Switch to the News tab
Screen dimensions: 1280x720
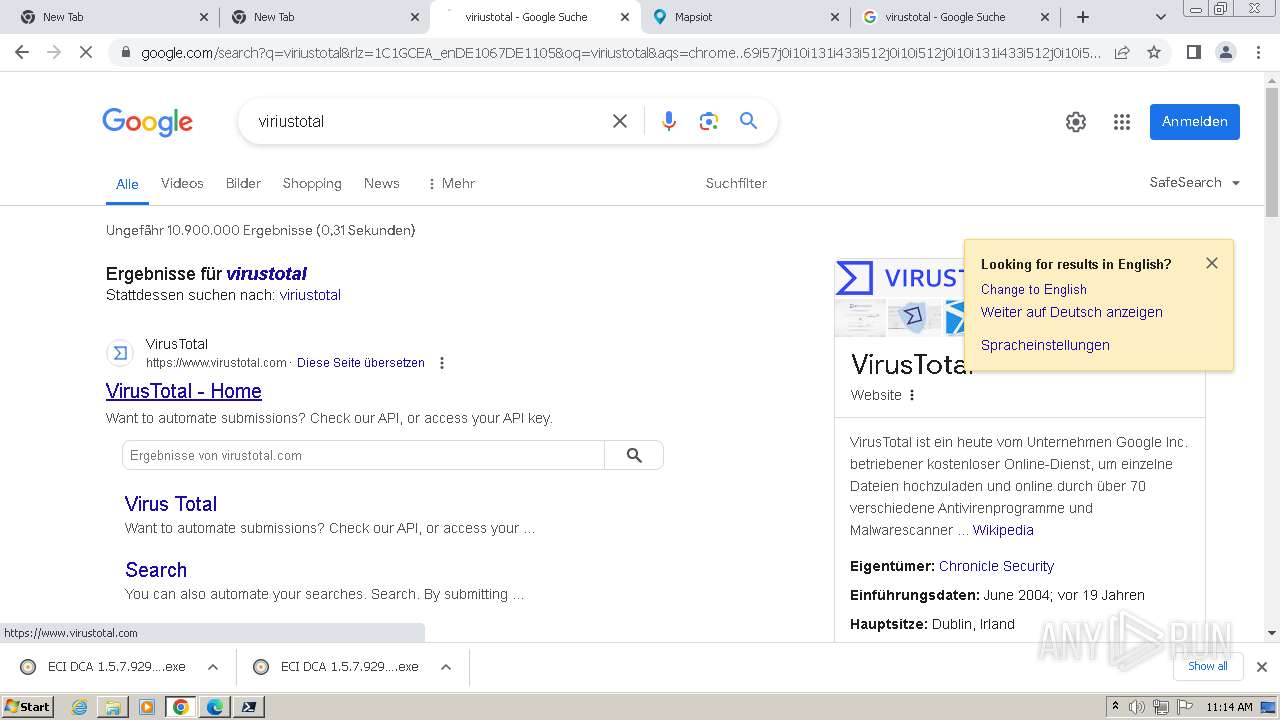pos(382,183)
